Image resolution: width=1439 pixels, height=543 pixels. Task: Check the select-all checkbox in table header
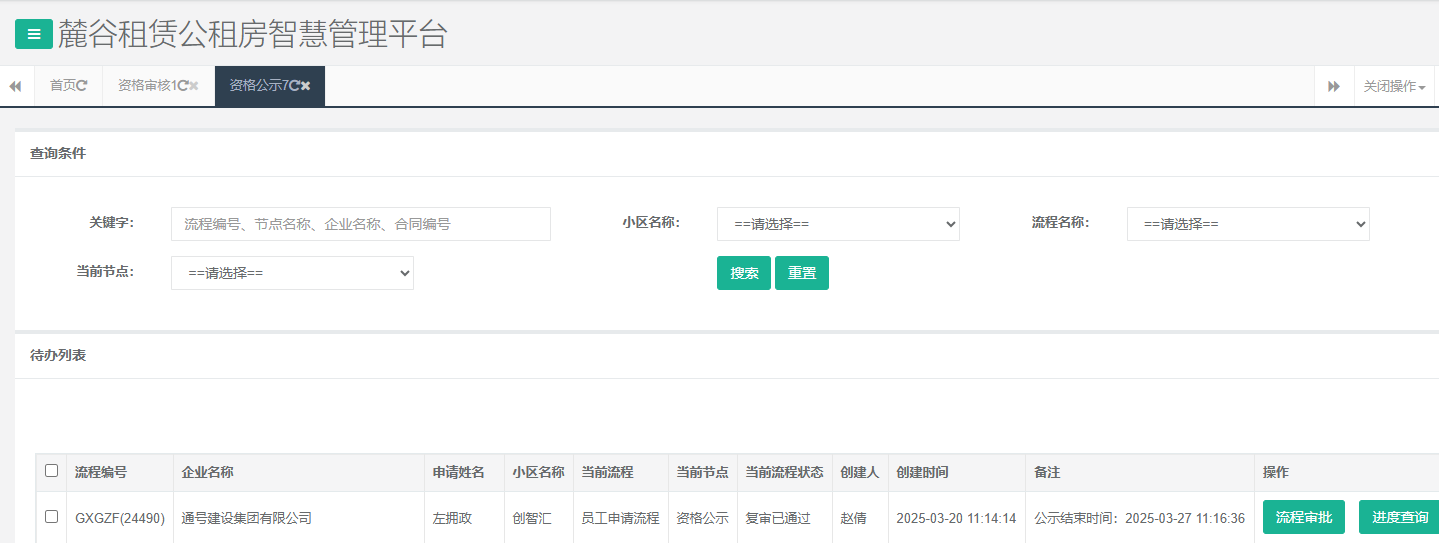click(52, 471)
